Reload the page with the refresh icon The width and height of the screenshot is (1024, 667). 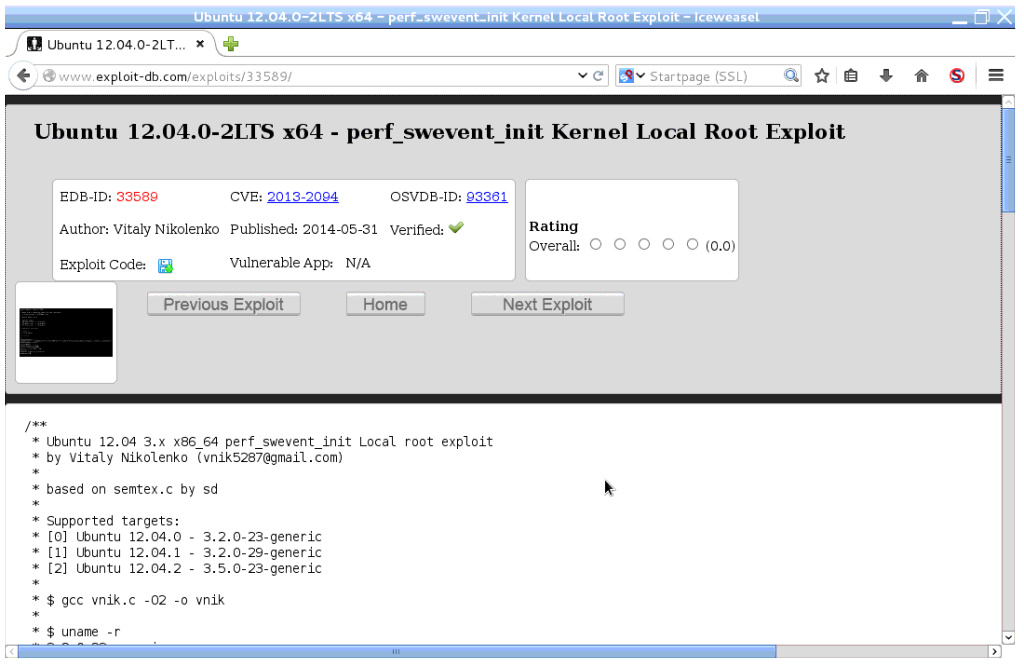(x=598, y=76)
